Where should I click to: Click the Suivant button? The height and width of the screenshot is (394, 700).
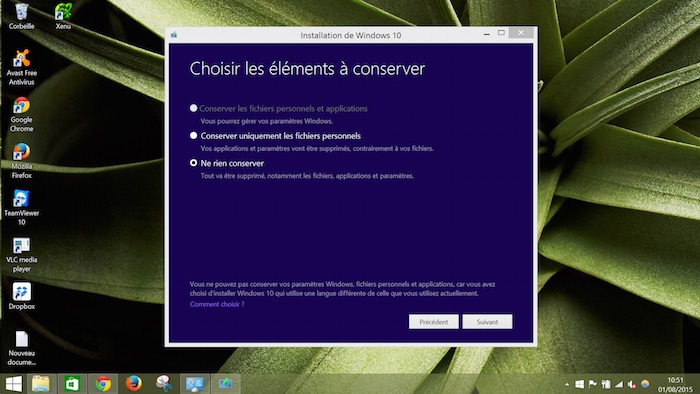(487, 322)
